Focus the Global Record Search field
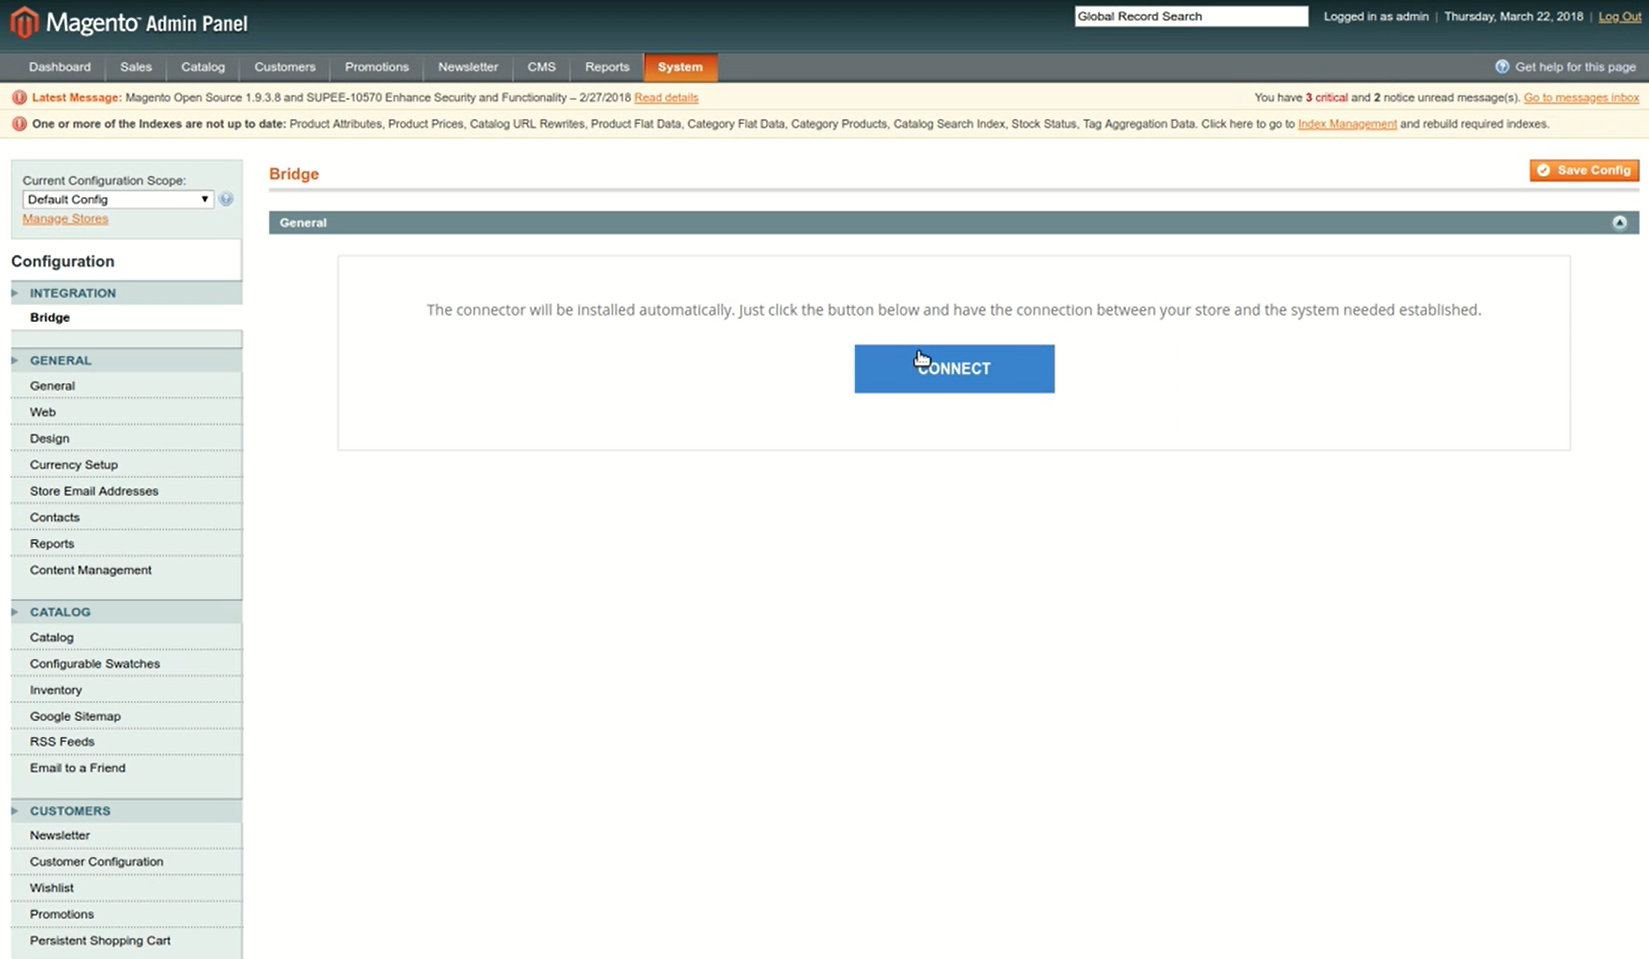The height and width of the screenshot is (959, 1649). [1190, 17]
